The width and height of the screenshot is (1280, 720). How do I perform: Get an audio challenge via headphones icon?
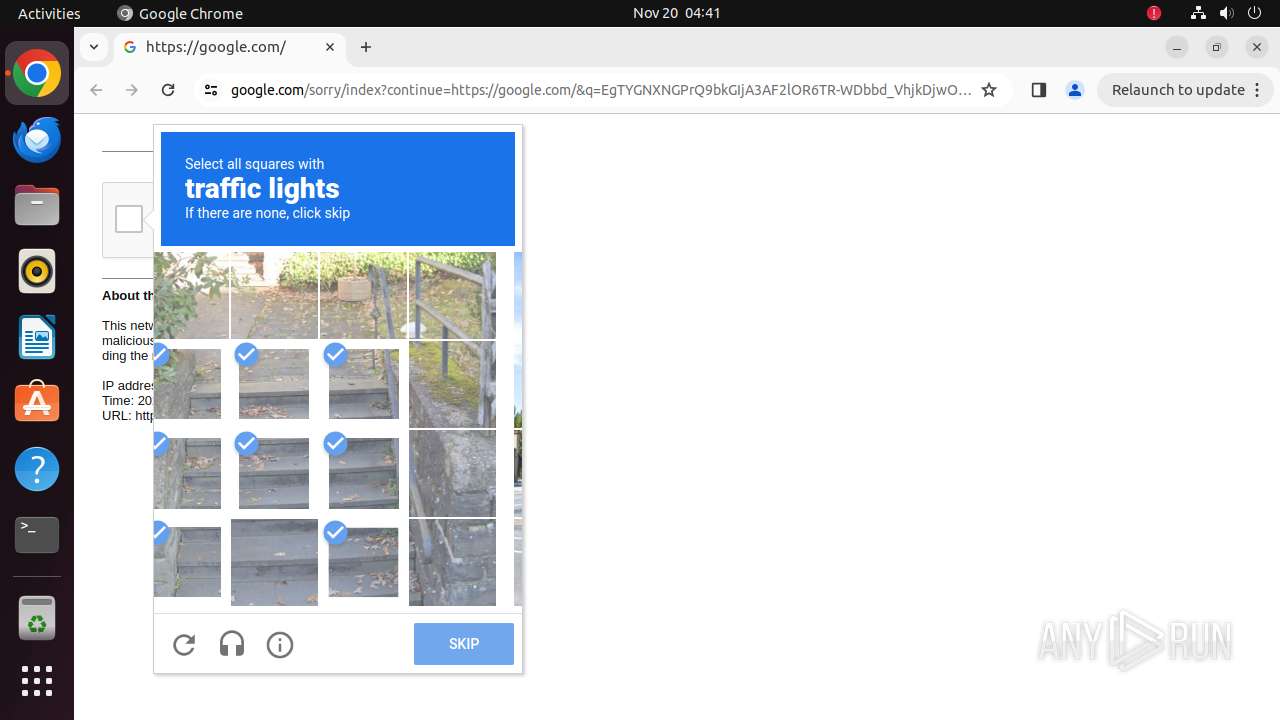tap(232, 645)
